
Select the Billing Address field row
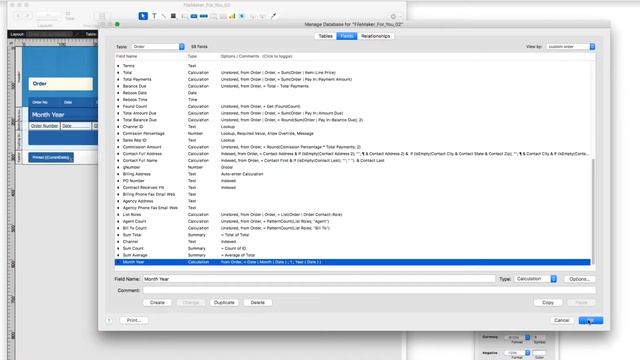coord(353,174)
